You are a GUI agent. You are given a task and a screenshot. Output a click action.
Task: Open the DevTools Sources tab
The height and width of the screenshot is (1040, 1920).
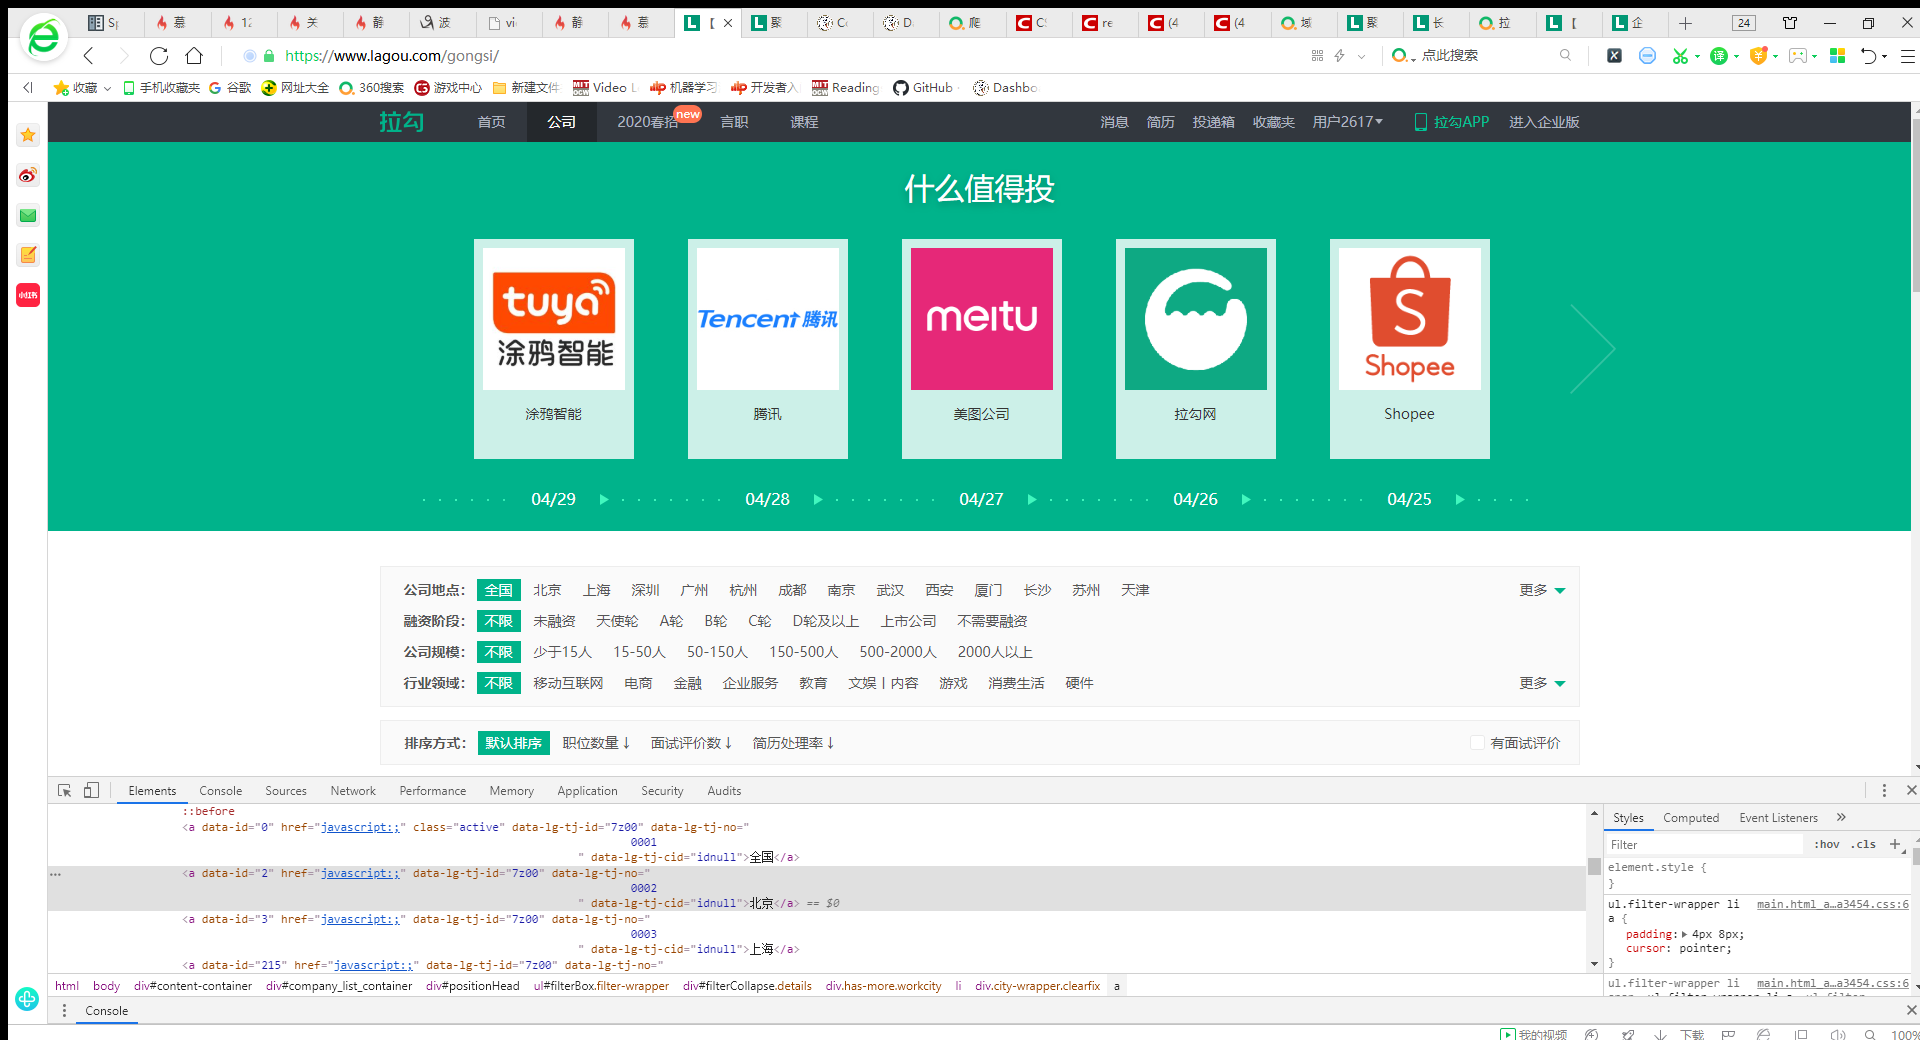(x=286, y=790)
